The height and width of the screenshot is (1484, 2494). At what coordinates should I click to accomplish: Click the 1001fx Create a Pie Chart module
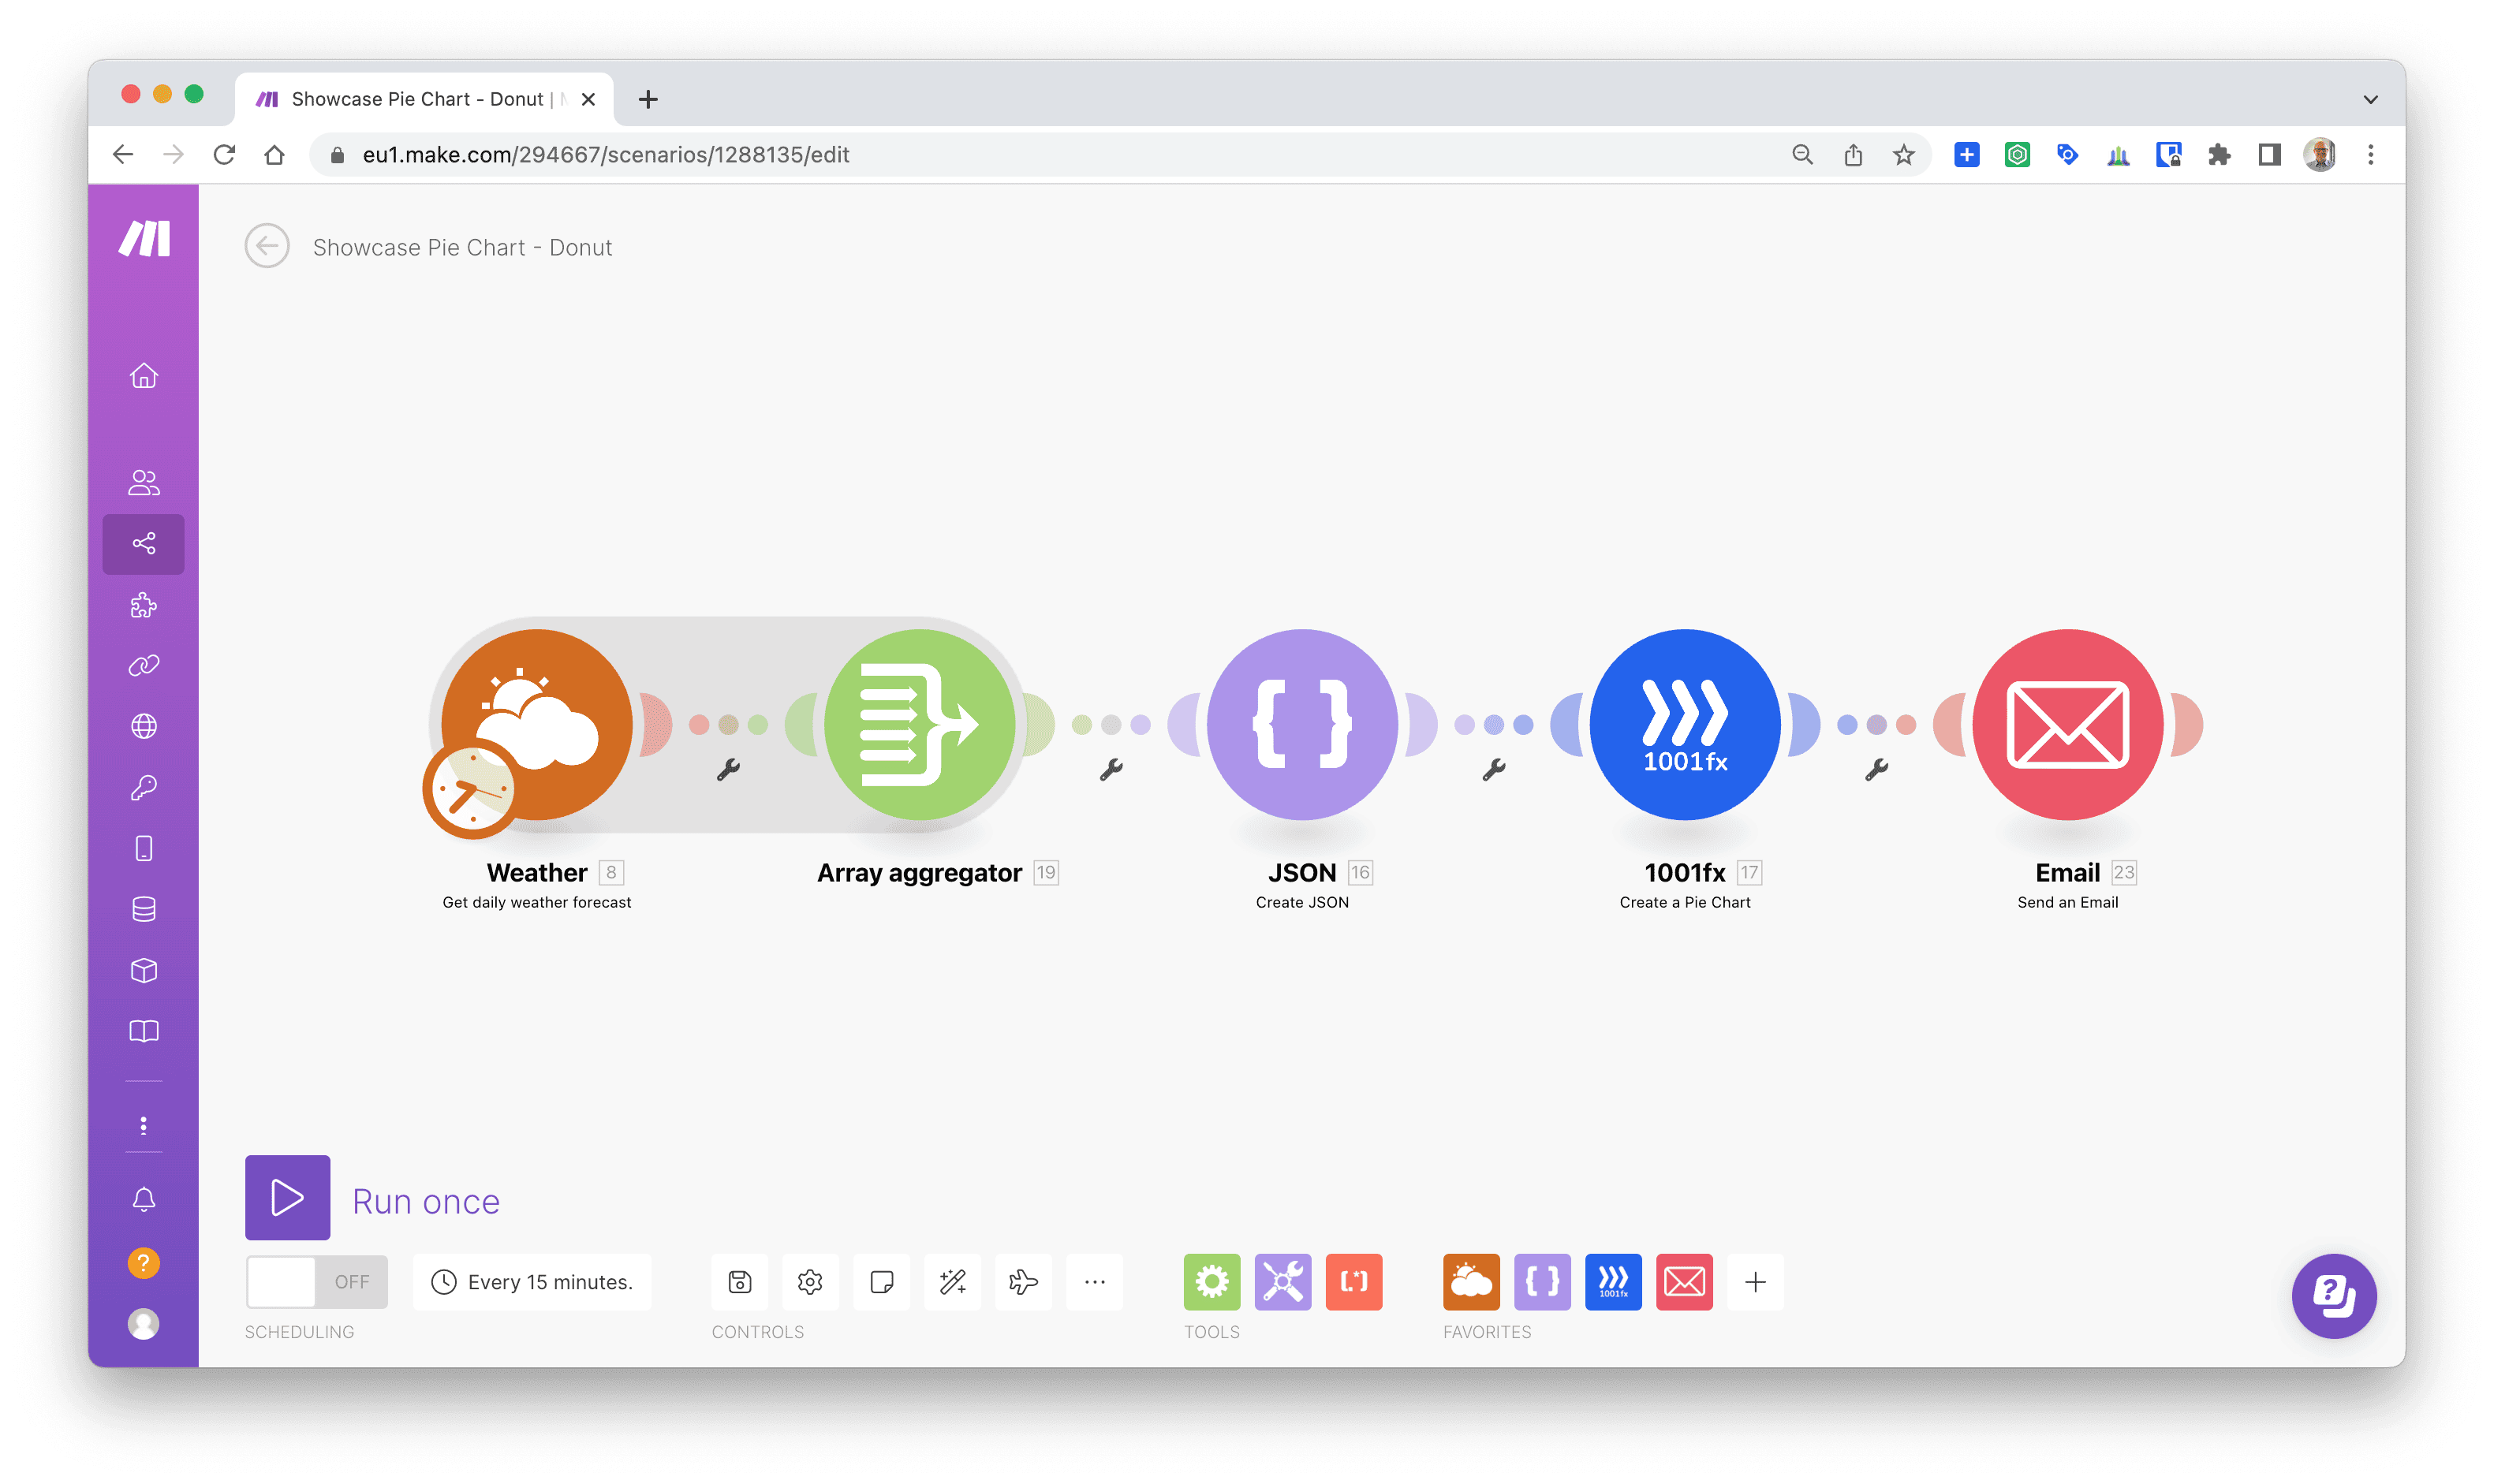tap(1684, 724)
